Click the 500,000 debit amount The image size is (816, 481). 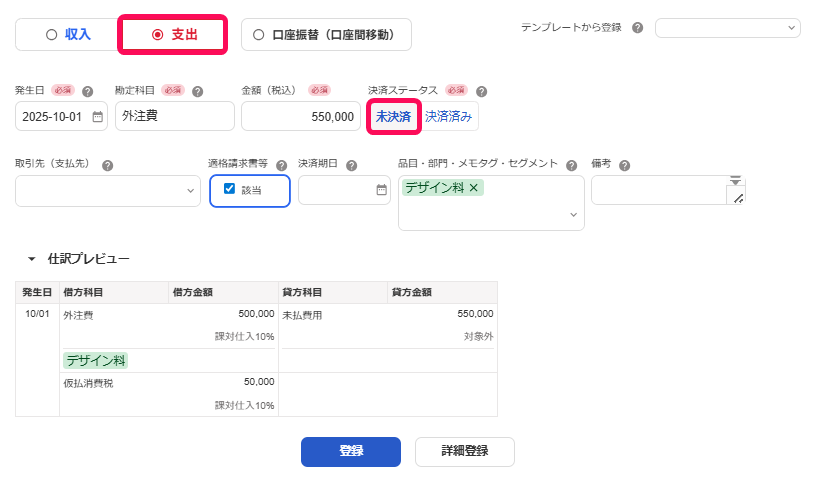(x=257, y=314)
